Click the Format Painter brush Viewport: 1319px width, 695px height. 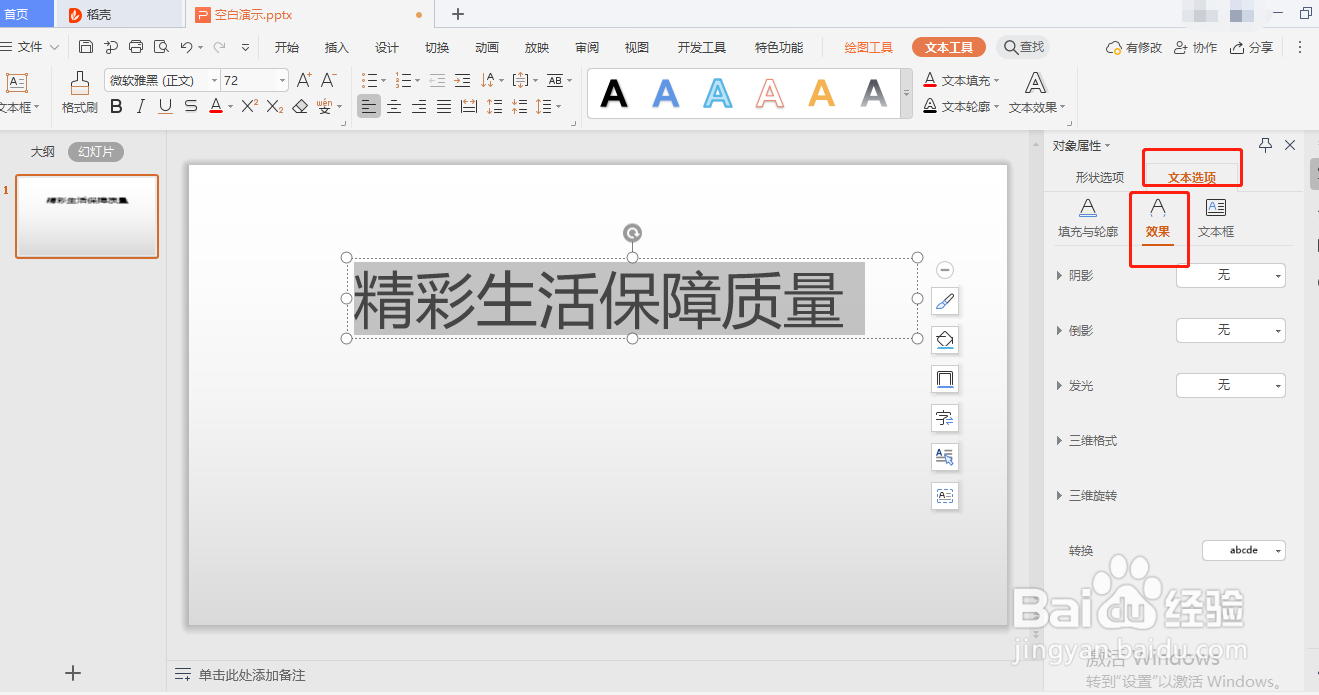coord(79,84)
